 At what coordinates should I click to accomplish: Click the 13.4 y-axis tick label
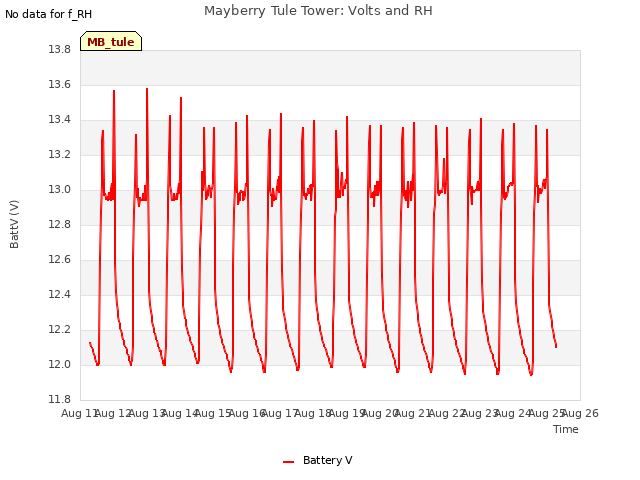pyautogui.click(x=60, y=120)
